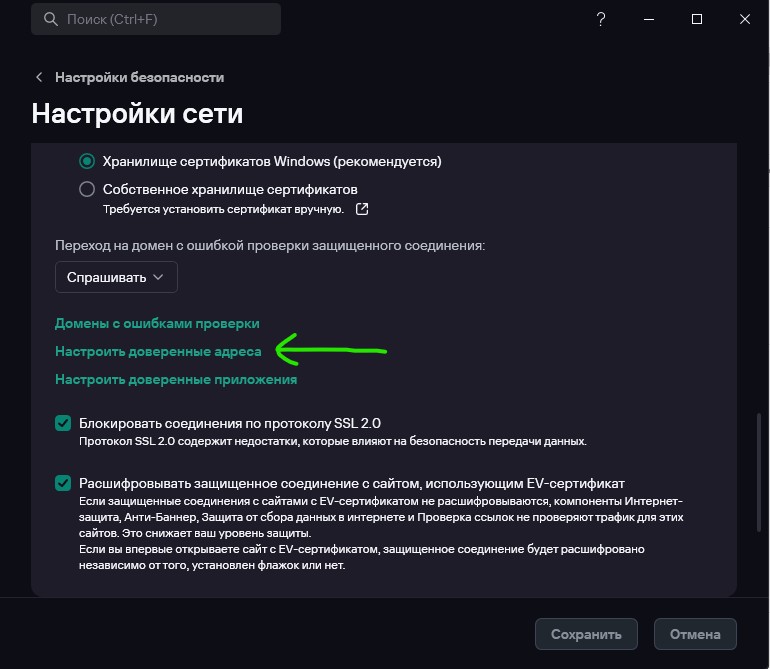Click the external link icon for manual certificate
The image size is (770, 669).
pyautogui.click(x=362, y=209)
